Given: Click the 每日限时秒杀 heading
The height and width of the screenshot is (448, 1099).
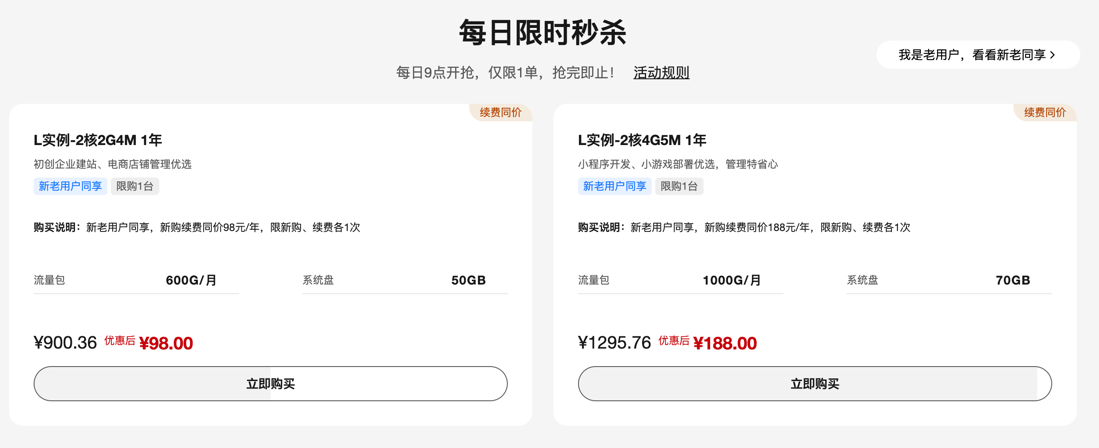Looking at the screenshot, I should (x=542, y=32).
